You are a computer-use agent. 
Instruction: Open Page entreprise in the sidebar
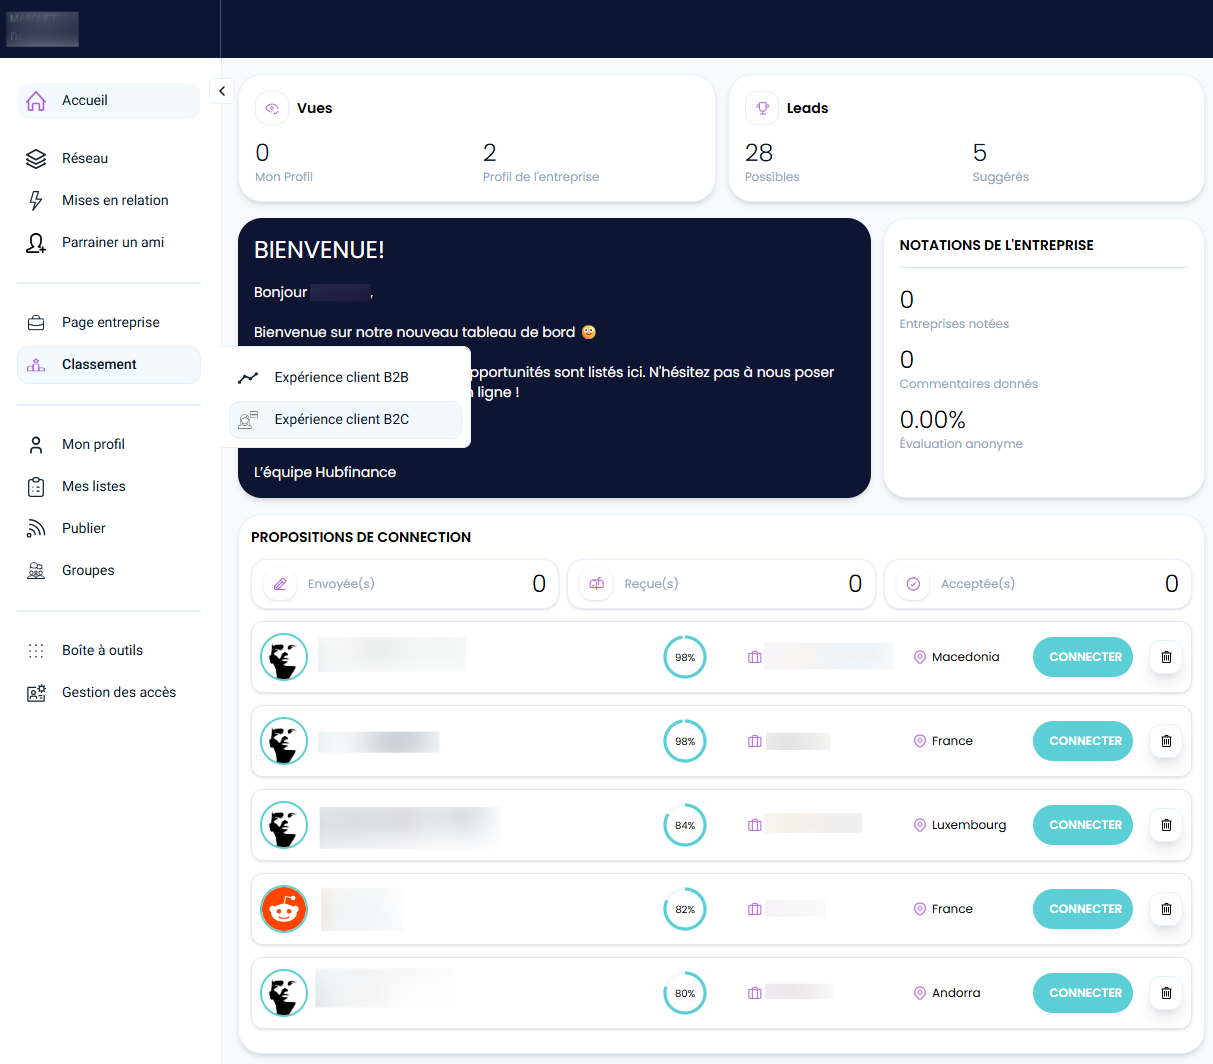pyautogui.click(x=110, y=323)
